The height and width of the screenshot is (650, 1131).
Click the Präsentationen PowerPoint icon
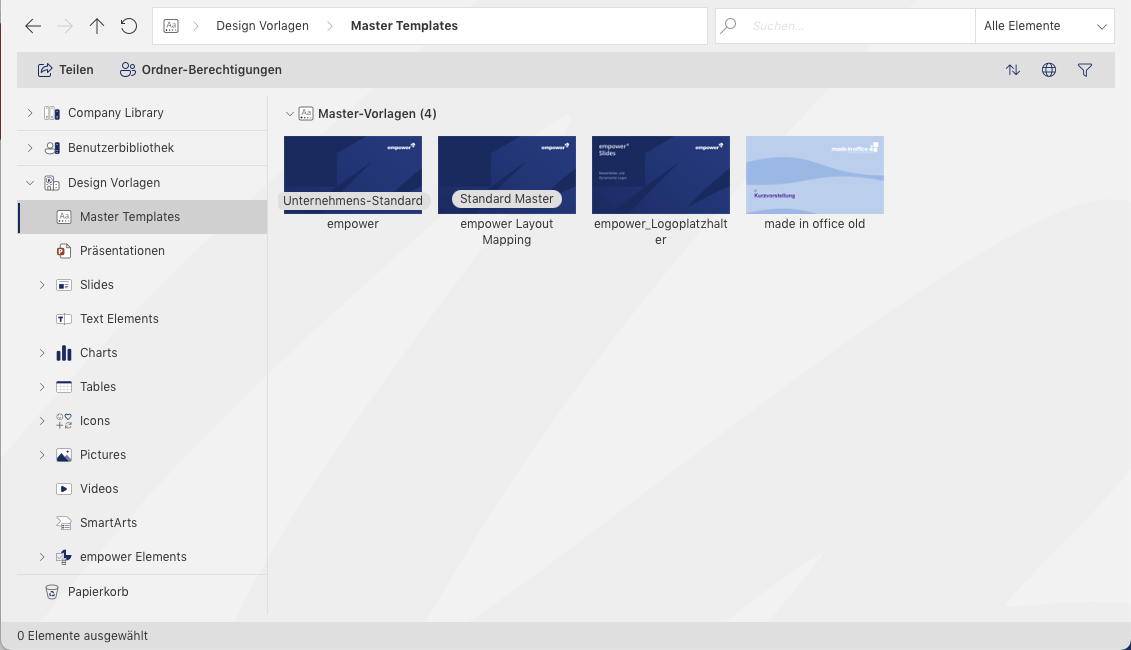click(x=63, y=251)
